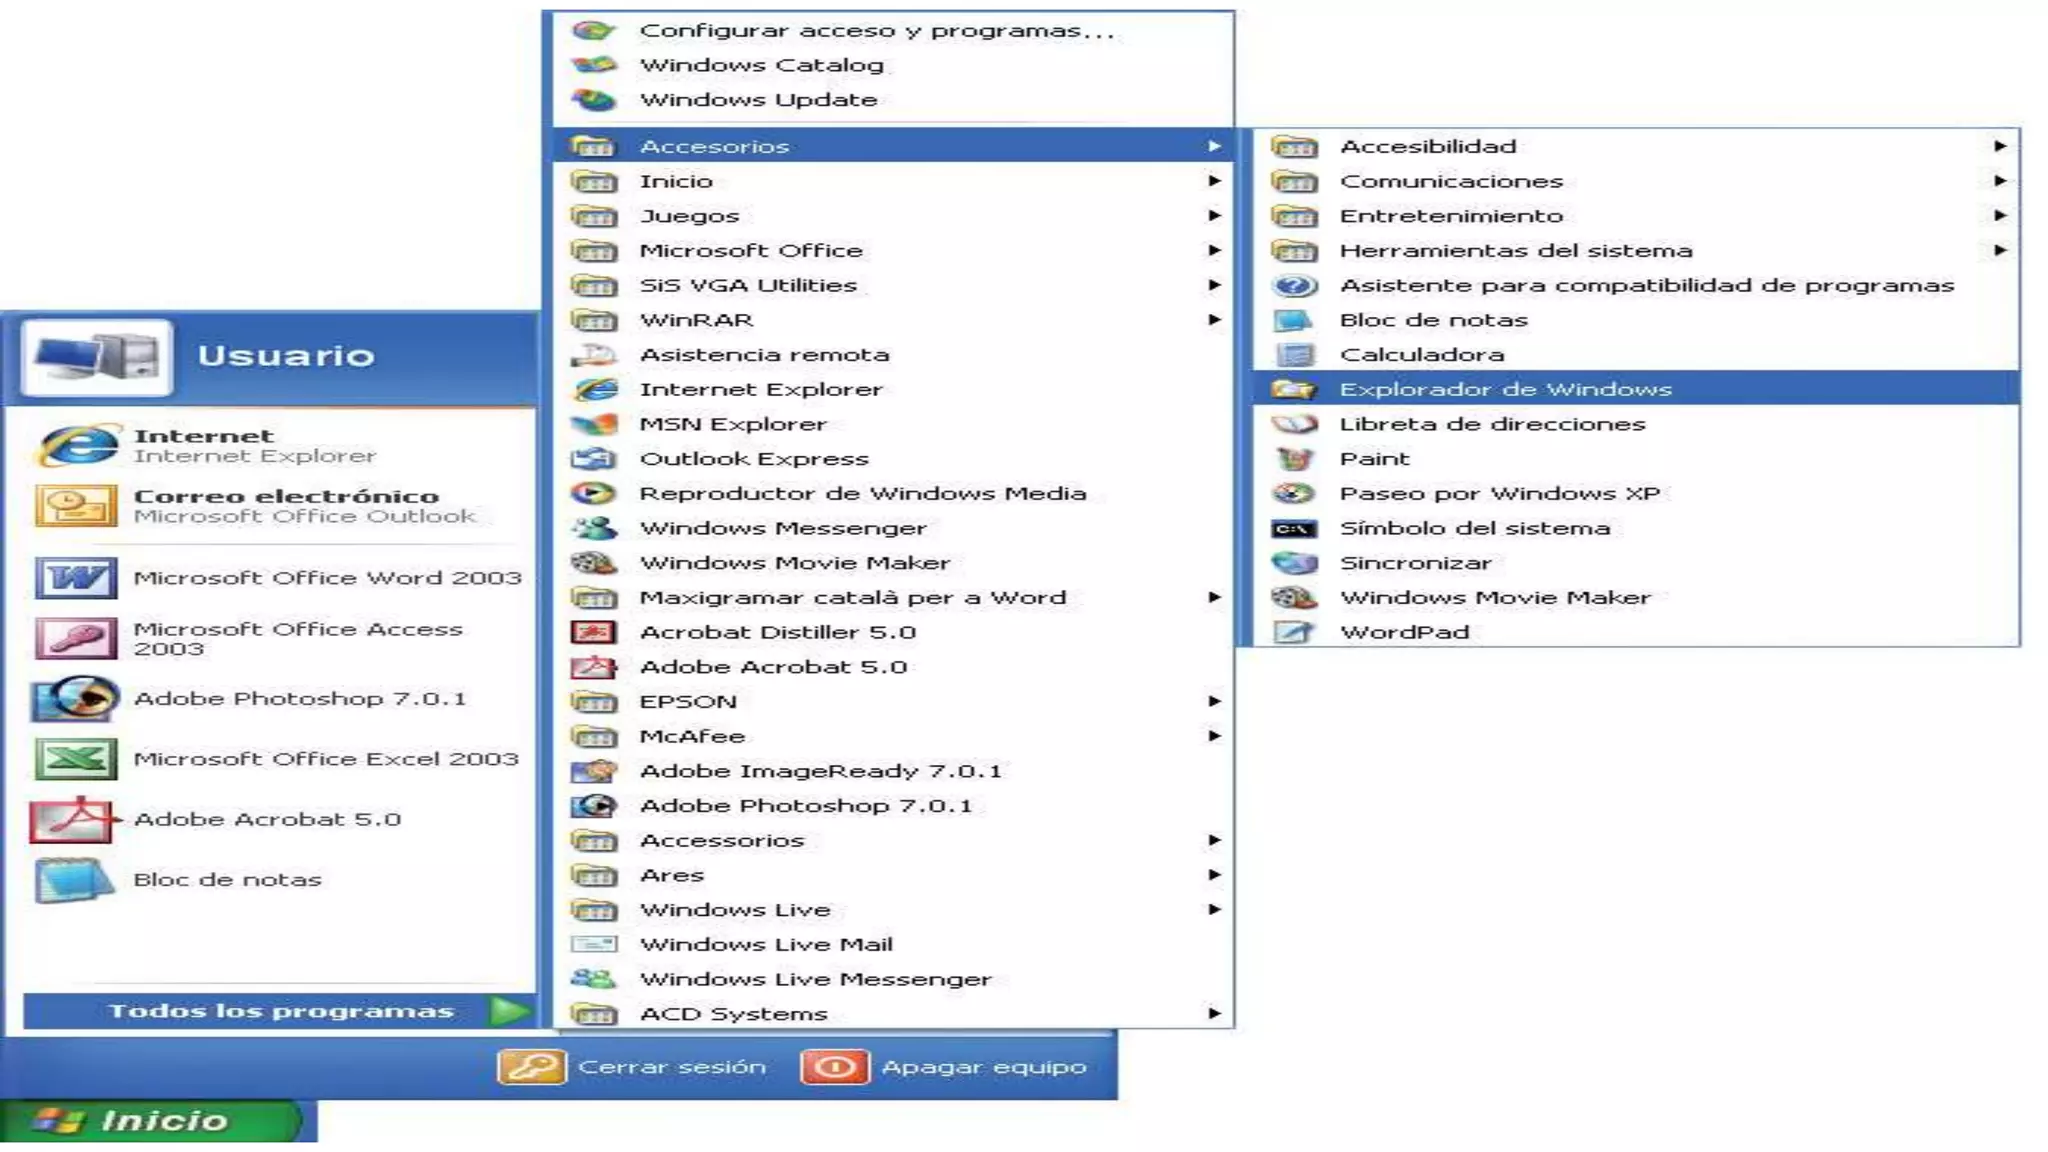
Task: Open the Símbolo del sistema icon
Action: [1294, 529]
